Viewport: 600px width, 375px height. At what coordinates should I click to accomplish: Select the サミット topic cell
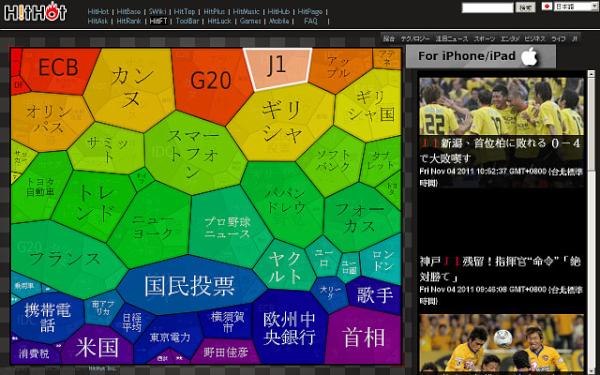point(107,148)
